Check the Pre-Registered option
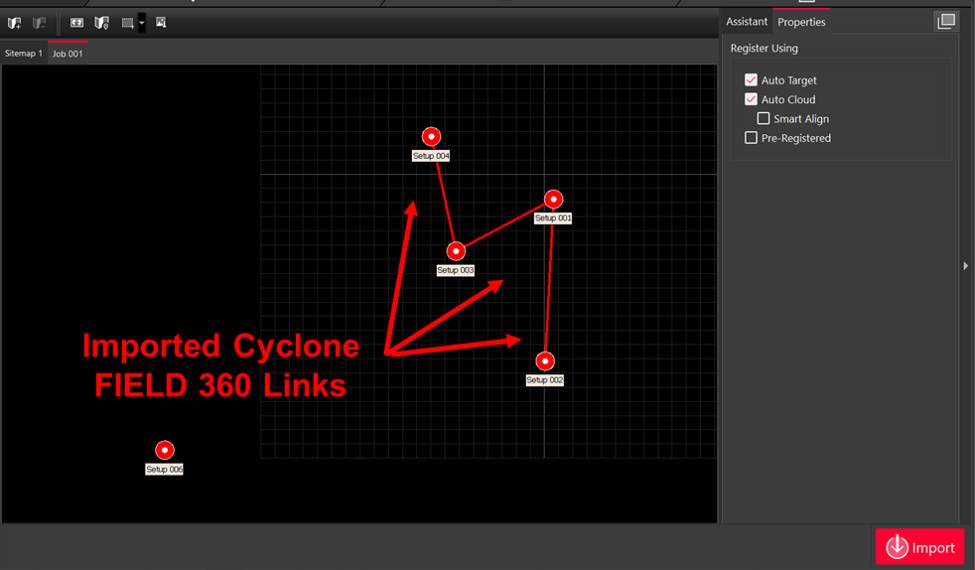This screenshot has height=570, width=975. (x=751, y=138)
